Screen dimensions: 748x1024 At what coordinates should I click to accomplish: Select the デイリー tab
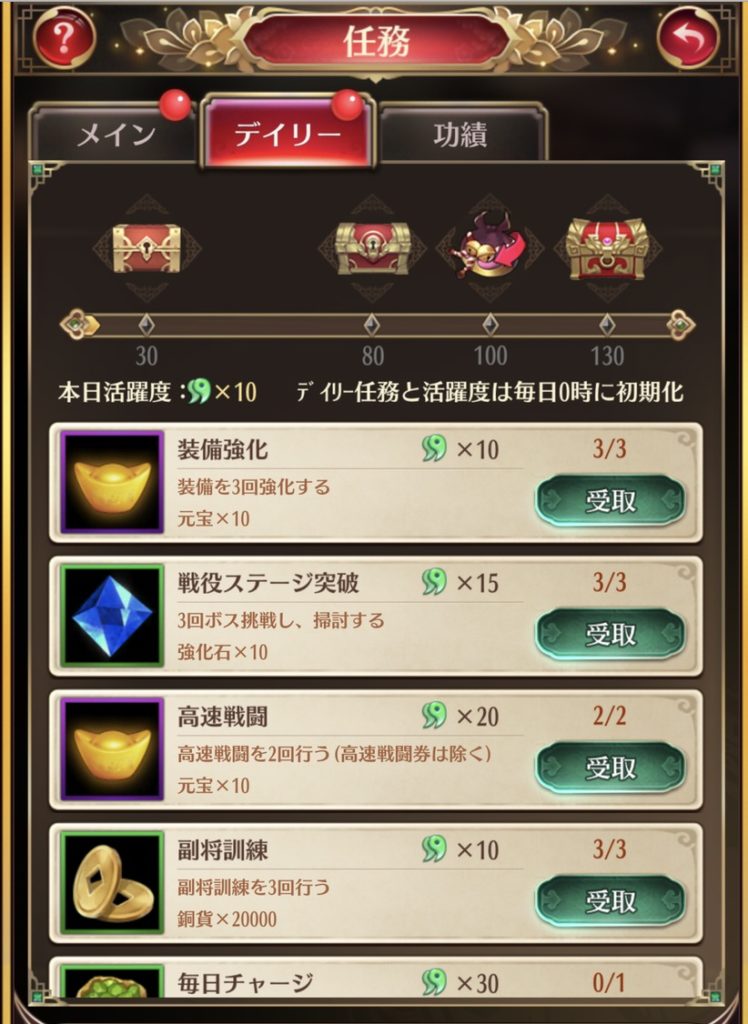tap(287, 133)
